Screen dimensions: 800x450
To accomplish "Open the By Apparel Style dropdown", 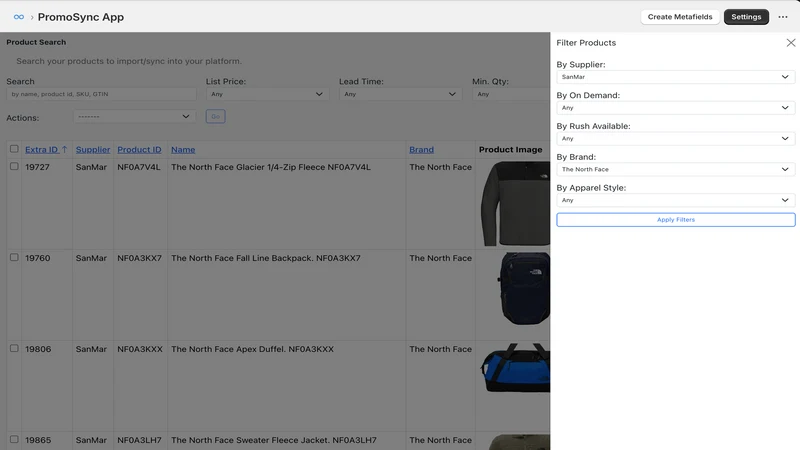I will (676, 200).
